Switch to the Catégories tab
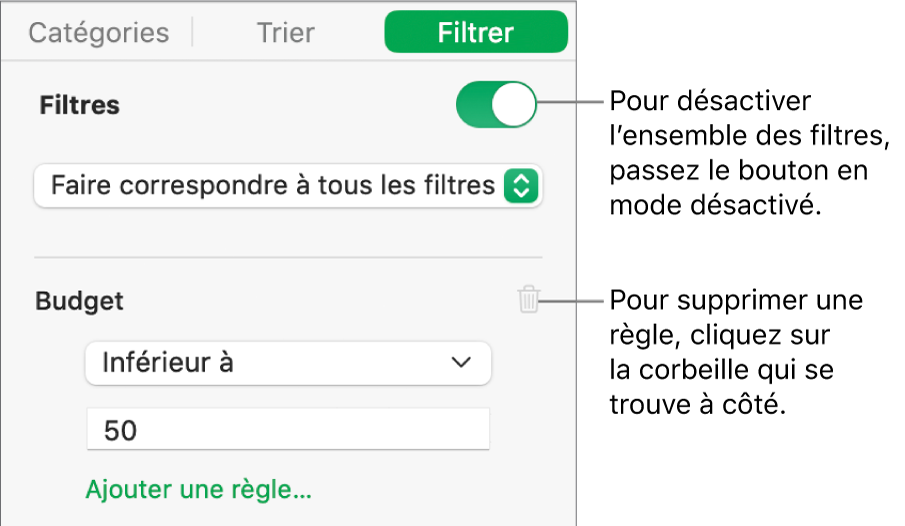Screen dimensions: 905x526 pos(99,33)
